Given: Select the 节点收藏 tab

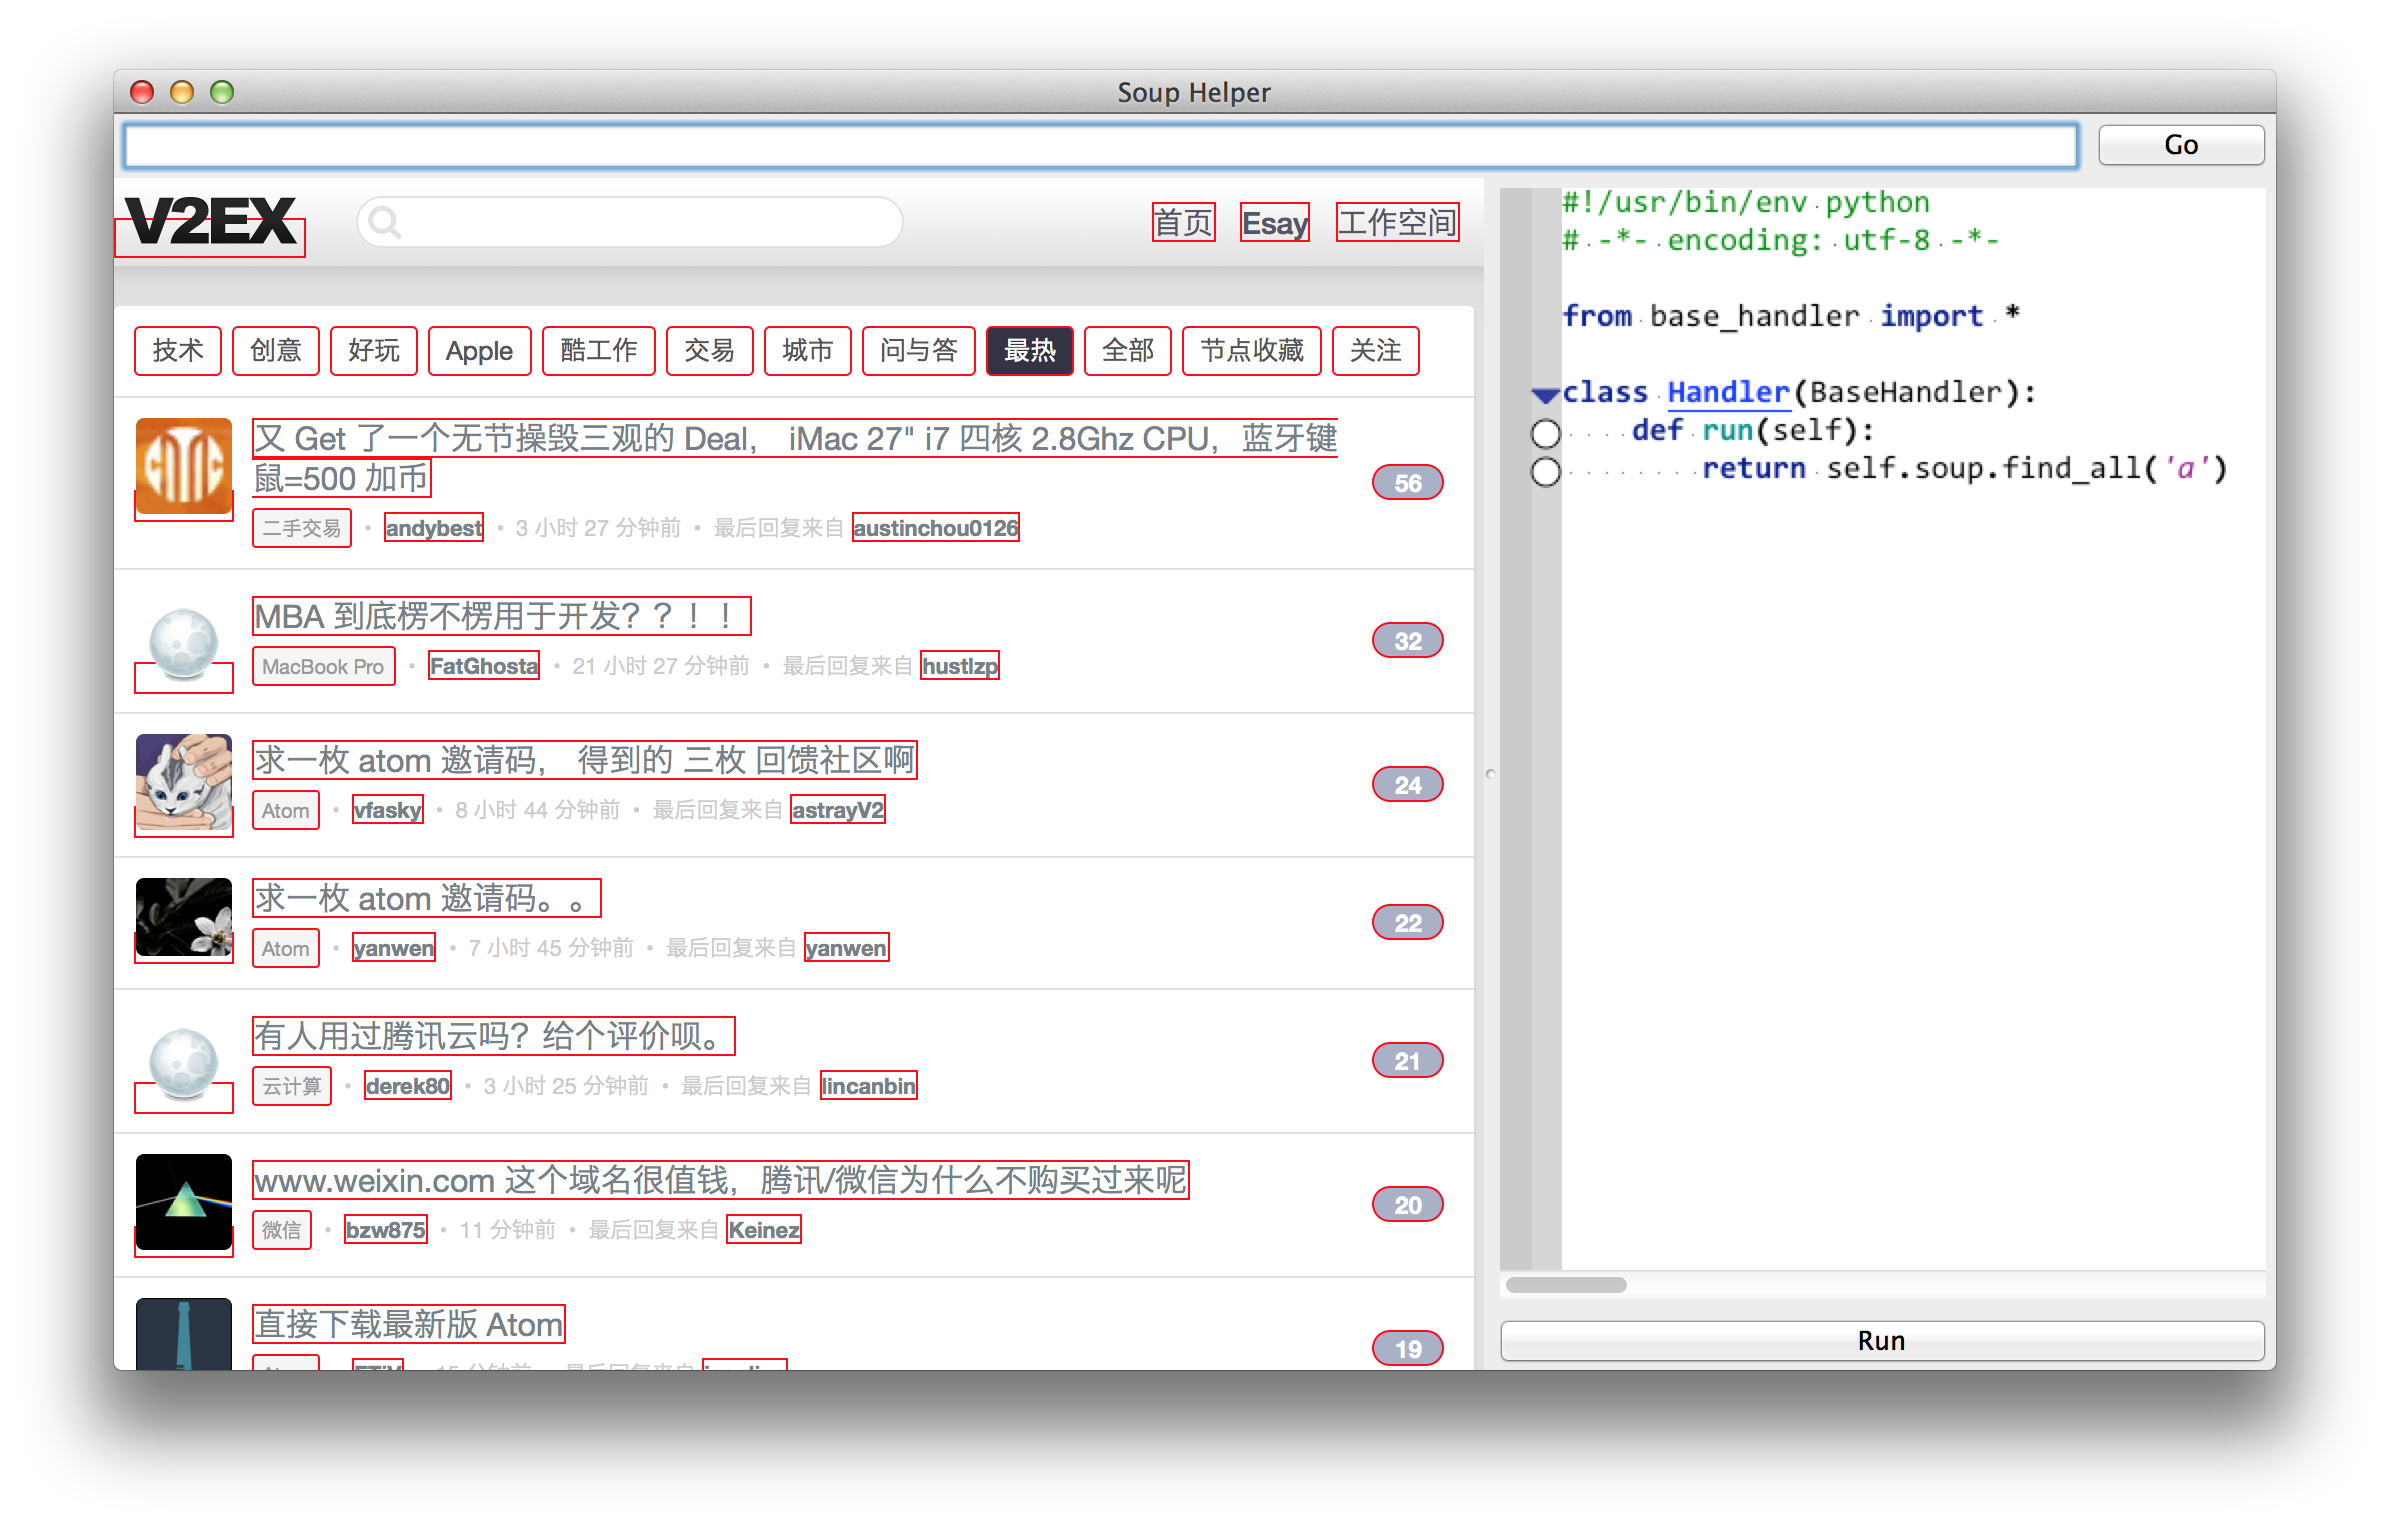Looking at the screenshot, I should tap(1252, 351).
